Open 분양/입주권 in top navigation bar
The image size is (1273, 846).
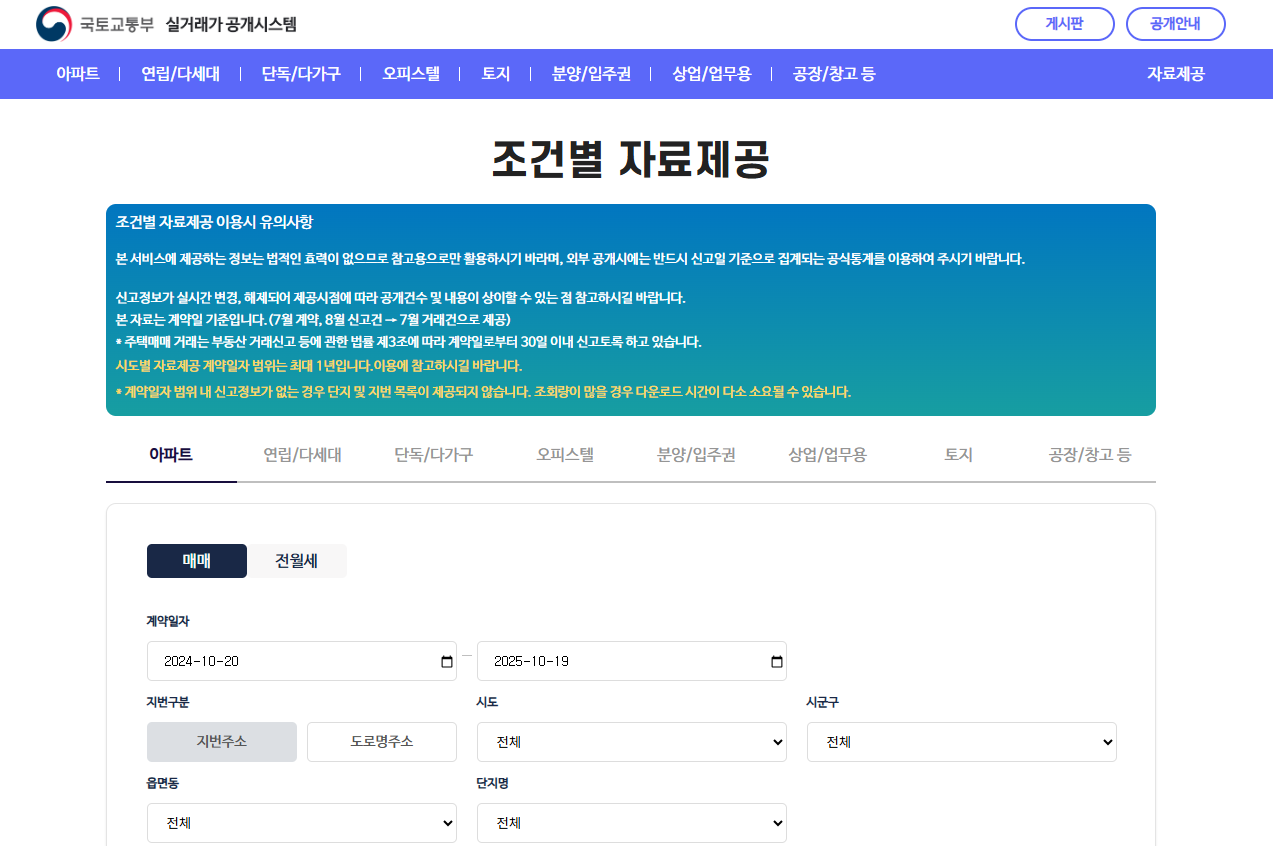point(591,74)
